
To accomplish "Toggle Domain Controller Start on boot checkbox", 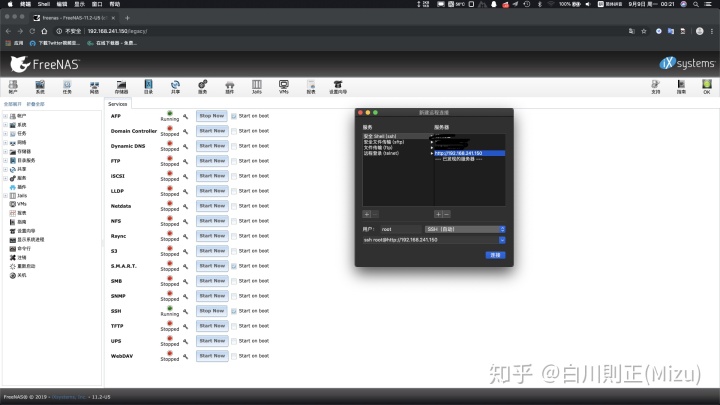I will pyautogui.click(x=234, y=131).
